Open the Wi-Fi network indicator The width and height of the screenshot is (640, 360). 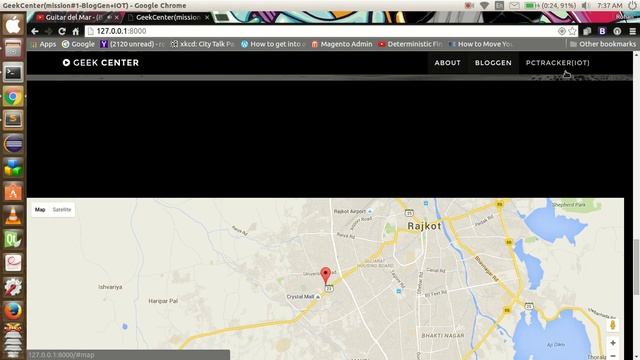[x=484, y=5]
